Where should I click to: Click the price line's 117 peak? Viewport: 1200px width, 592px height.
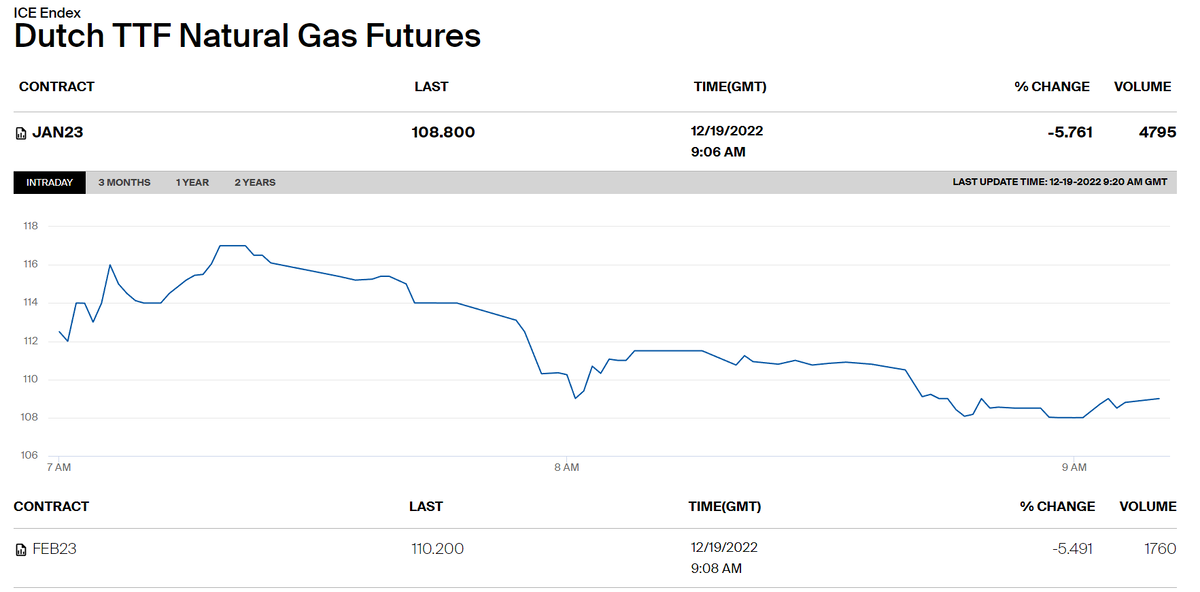pyautogui.click(x=232, y=245)
